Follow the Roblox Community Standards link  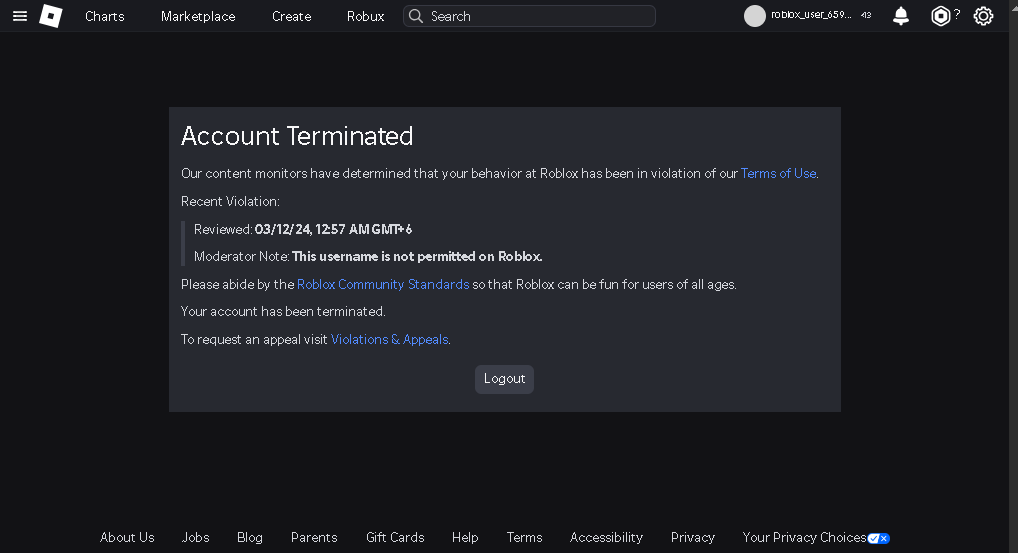coord(383,284)
